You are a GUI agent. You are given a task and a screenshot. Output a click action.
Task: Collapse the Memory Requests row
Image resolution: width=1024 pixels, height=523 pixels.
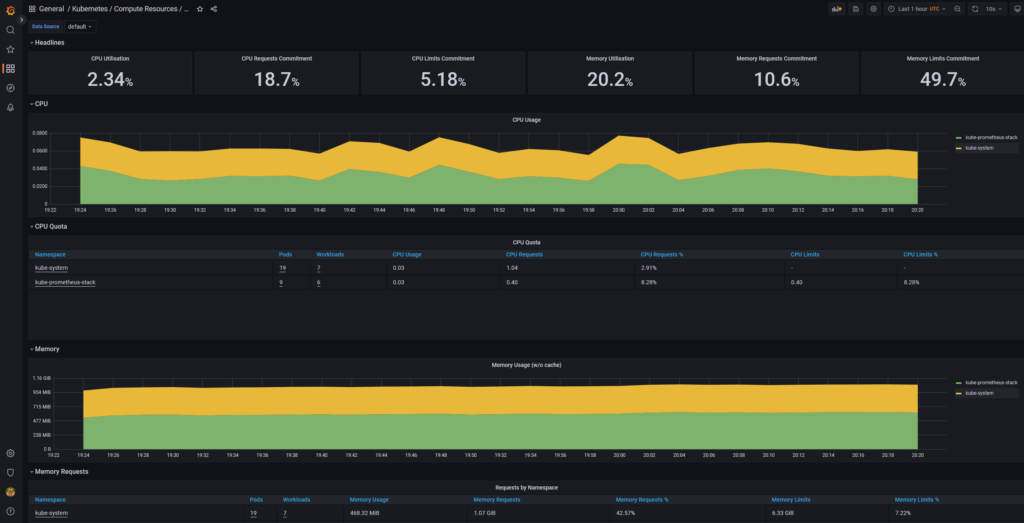[59, 471]
